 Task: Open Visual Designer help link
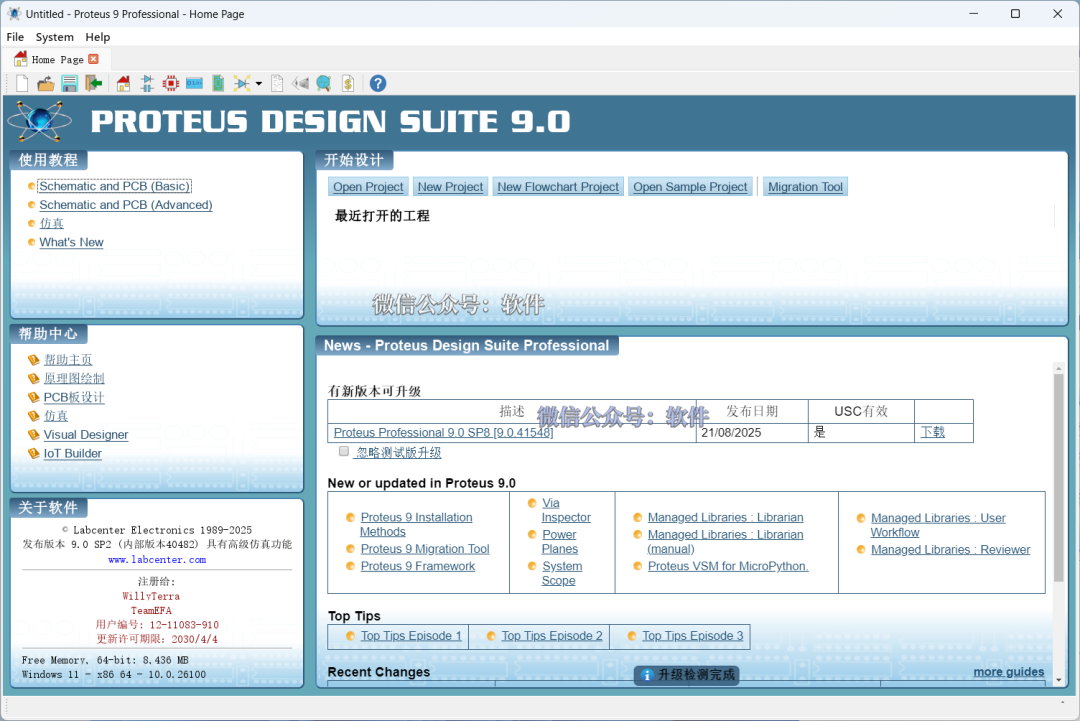click(x=85, y=435)
